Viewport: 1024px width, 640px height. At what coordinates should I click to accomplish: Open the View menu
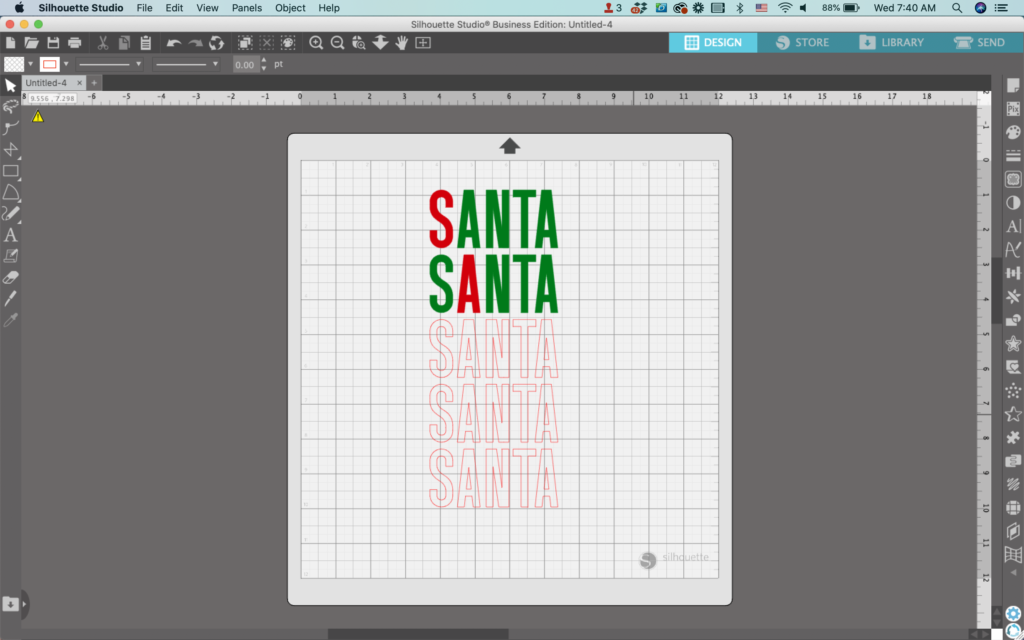(207, 8)
